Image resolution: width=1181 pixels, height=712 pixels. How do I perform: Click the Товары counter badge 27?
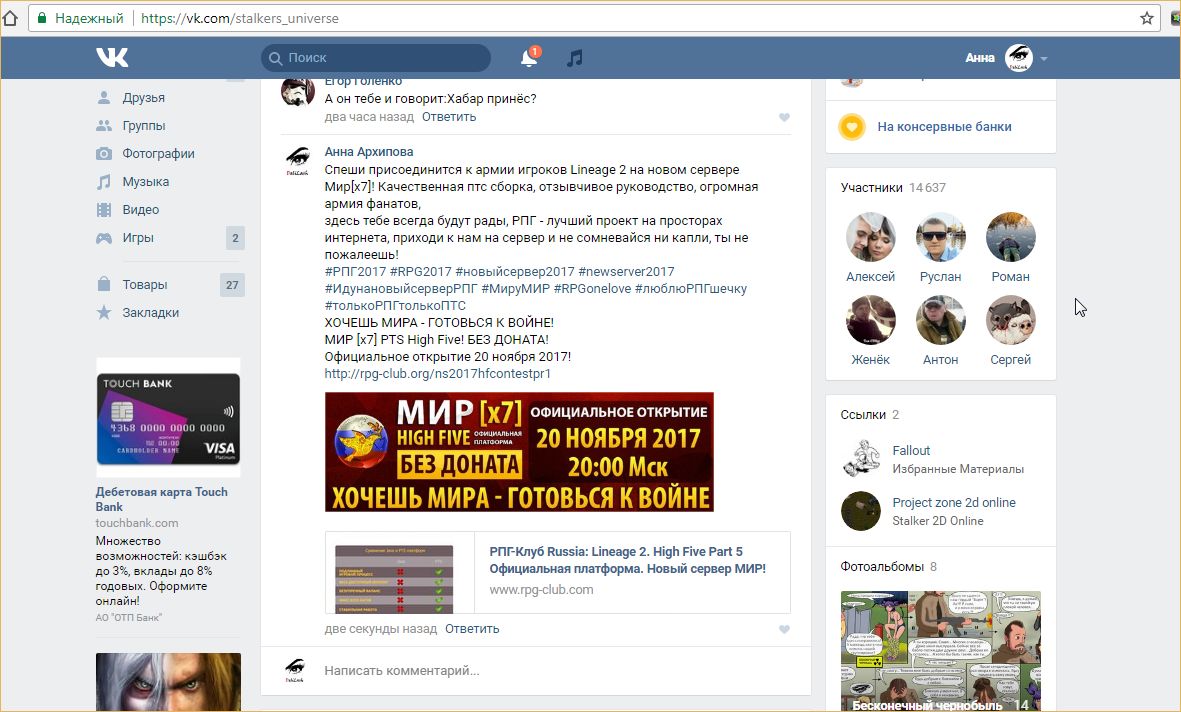232,285
